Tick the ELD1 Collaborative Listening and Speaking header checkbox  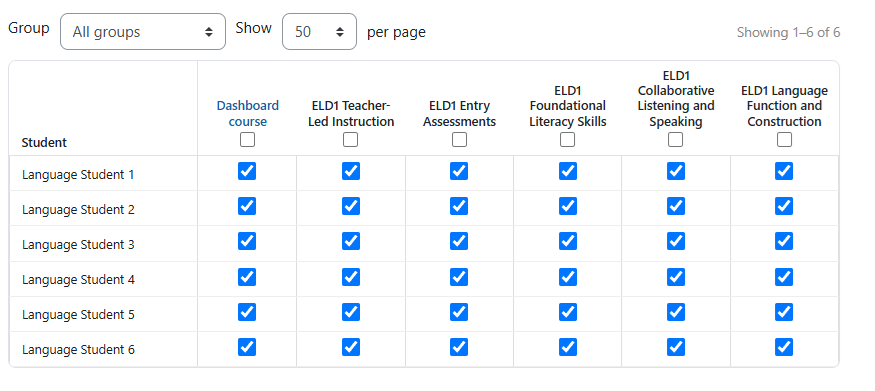point(676,139)
